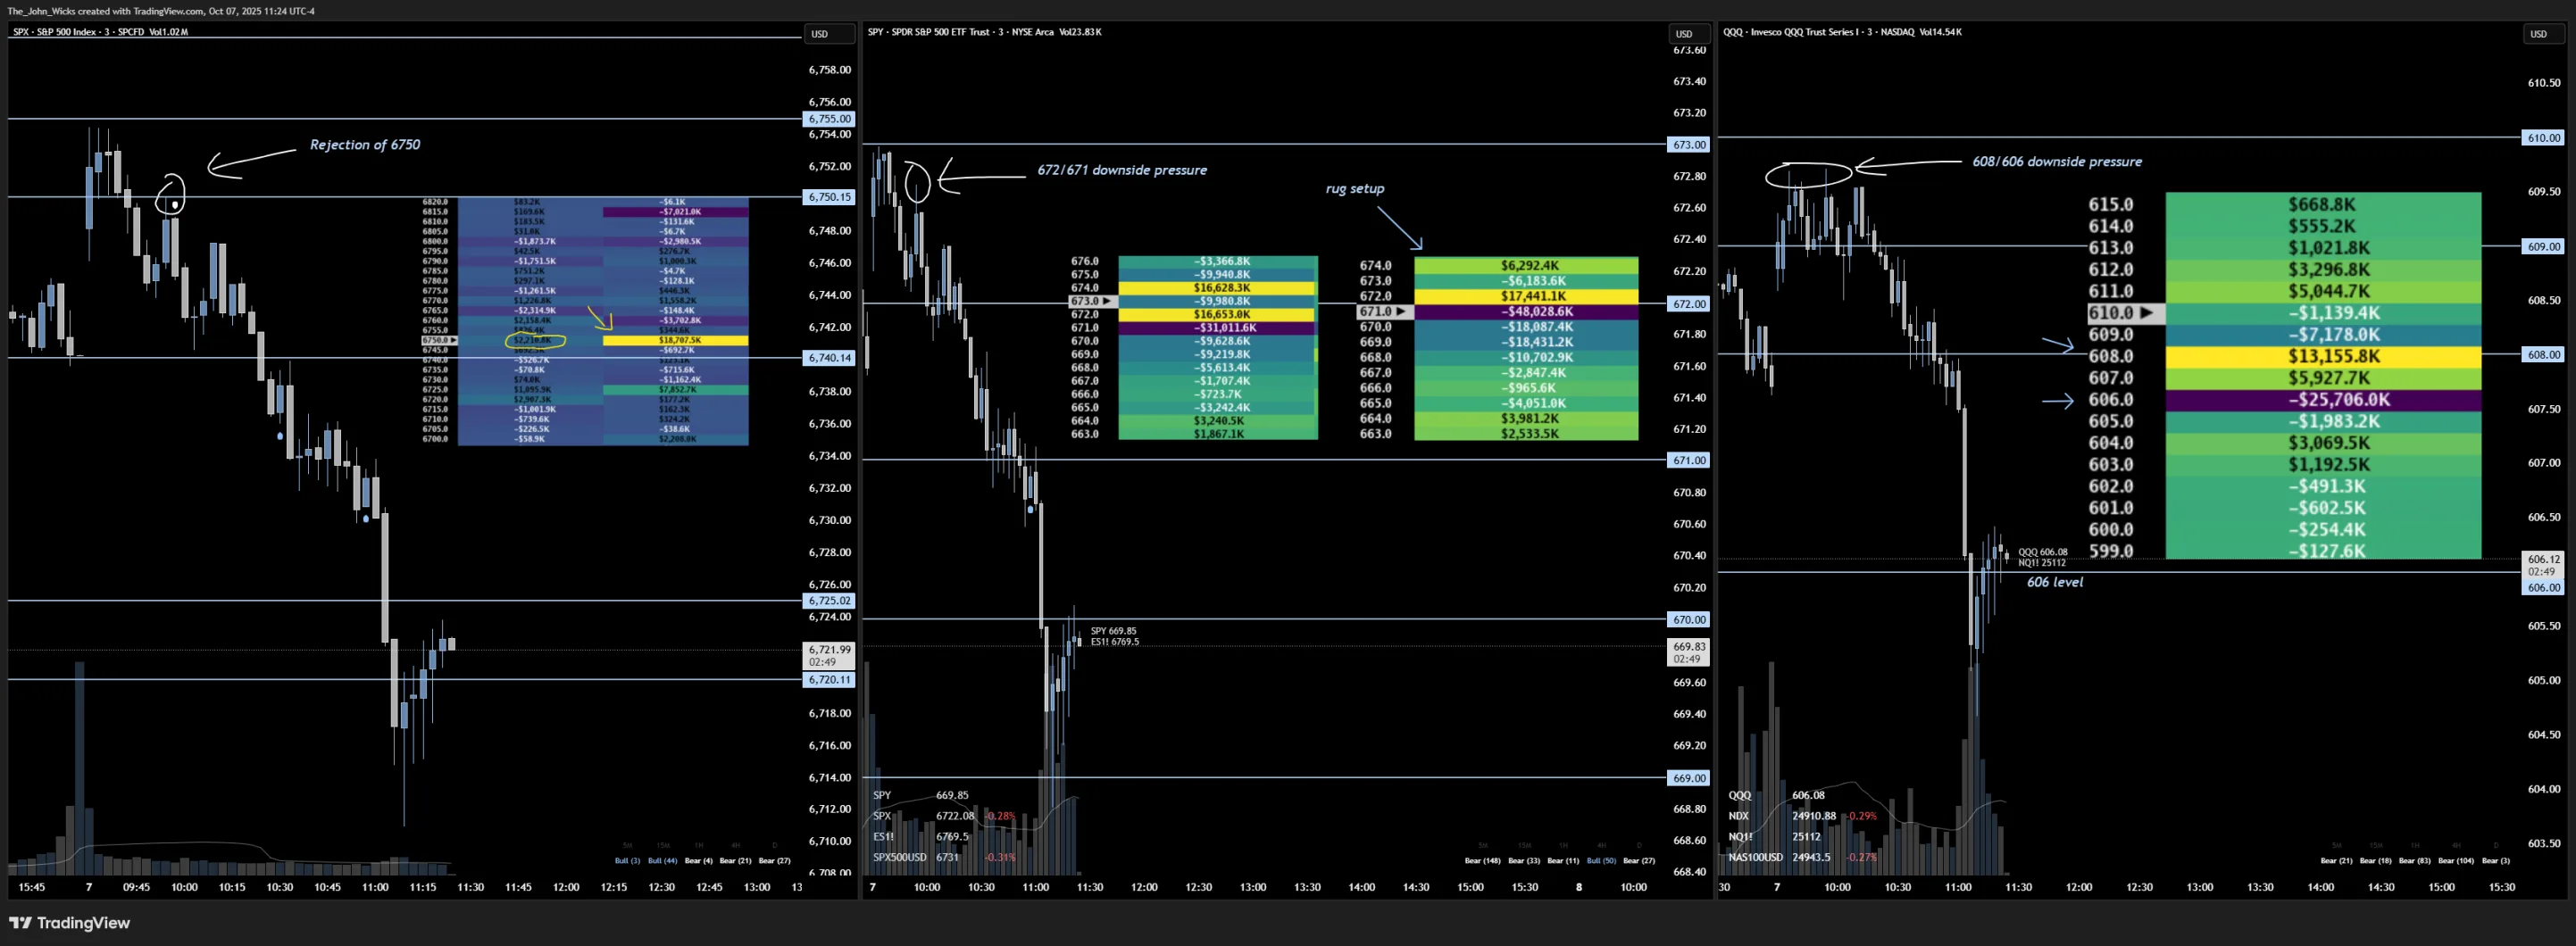Image resolution: width=2576 pixels, height=946 pixels.
Task: Click the $16,628.3K cell in SPY table
Action: click(1218, 288)
